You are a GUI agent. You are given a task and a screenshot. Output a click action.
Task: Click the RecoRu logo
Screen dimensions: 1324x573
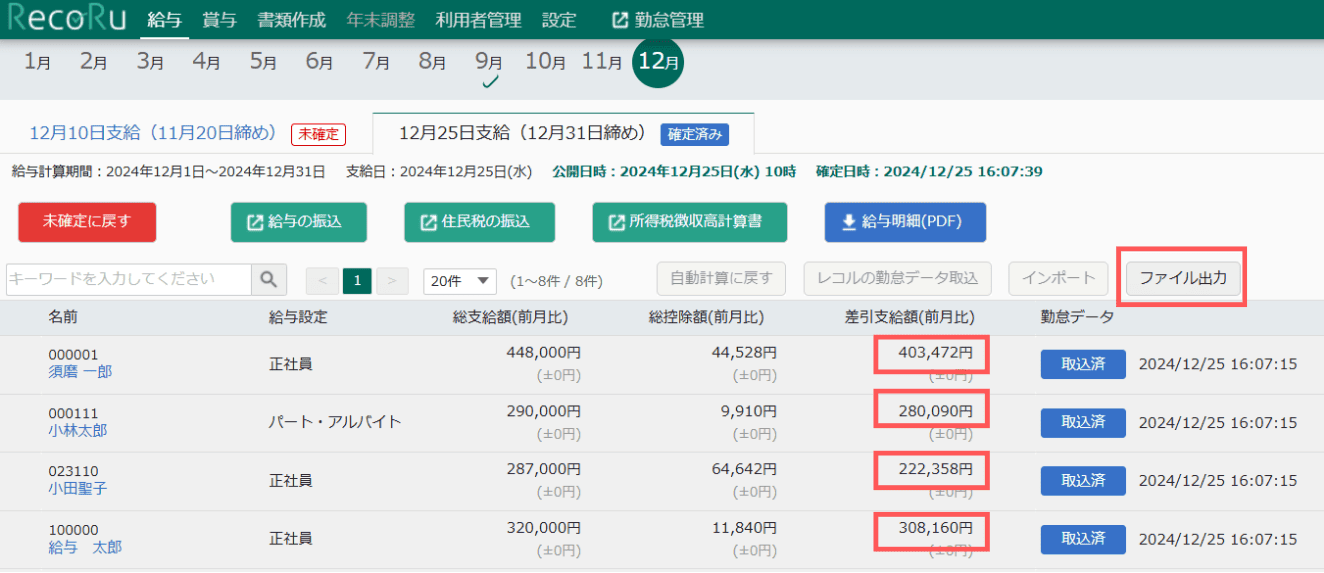[66, 19]
